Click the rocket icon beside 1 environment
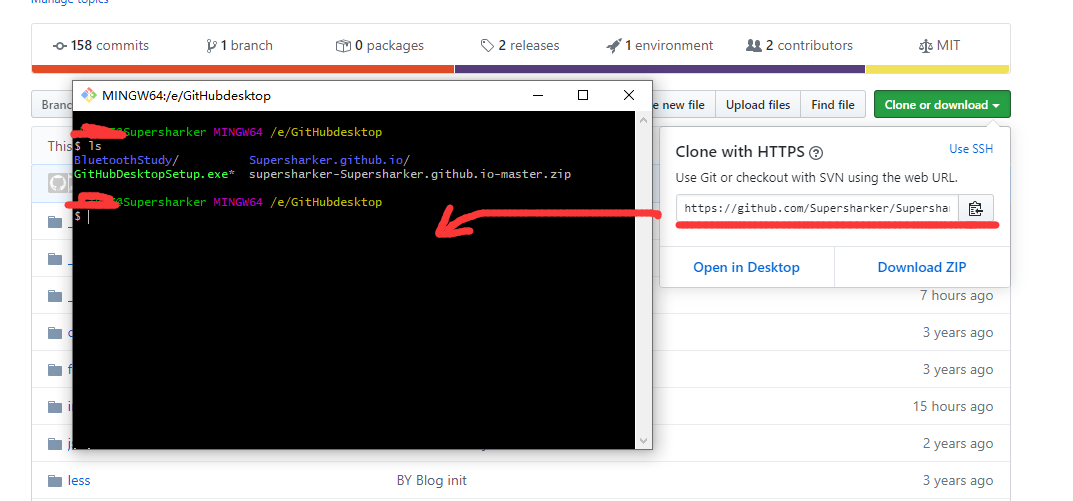This screenshot has height=501, width=1073. click(613, 46)
